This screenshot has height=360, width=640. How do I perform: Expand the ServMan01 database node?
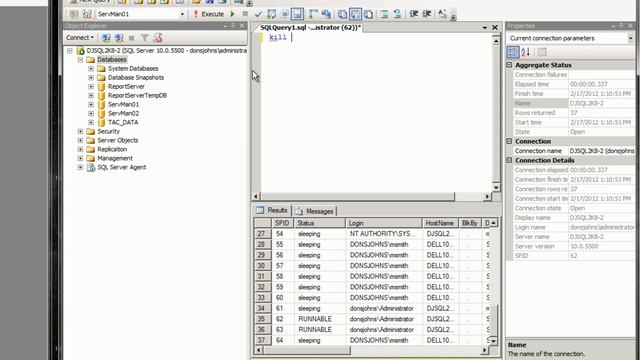click(x=91, y=104)
